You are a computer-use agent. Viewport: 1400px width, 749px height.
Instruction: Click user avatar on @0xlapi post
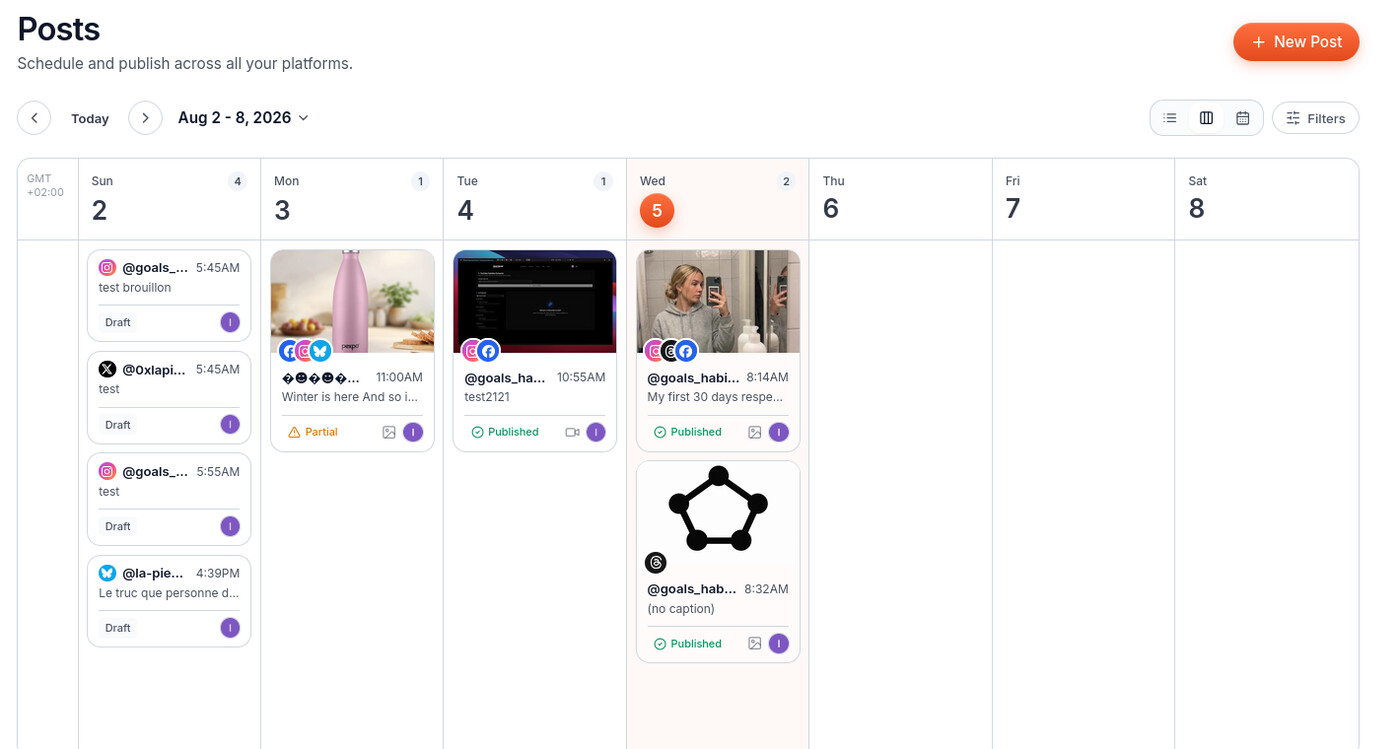(x=230, y=424)
